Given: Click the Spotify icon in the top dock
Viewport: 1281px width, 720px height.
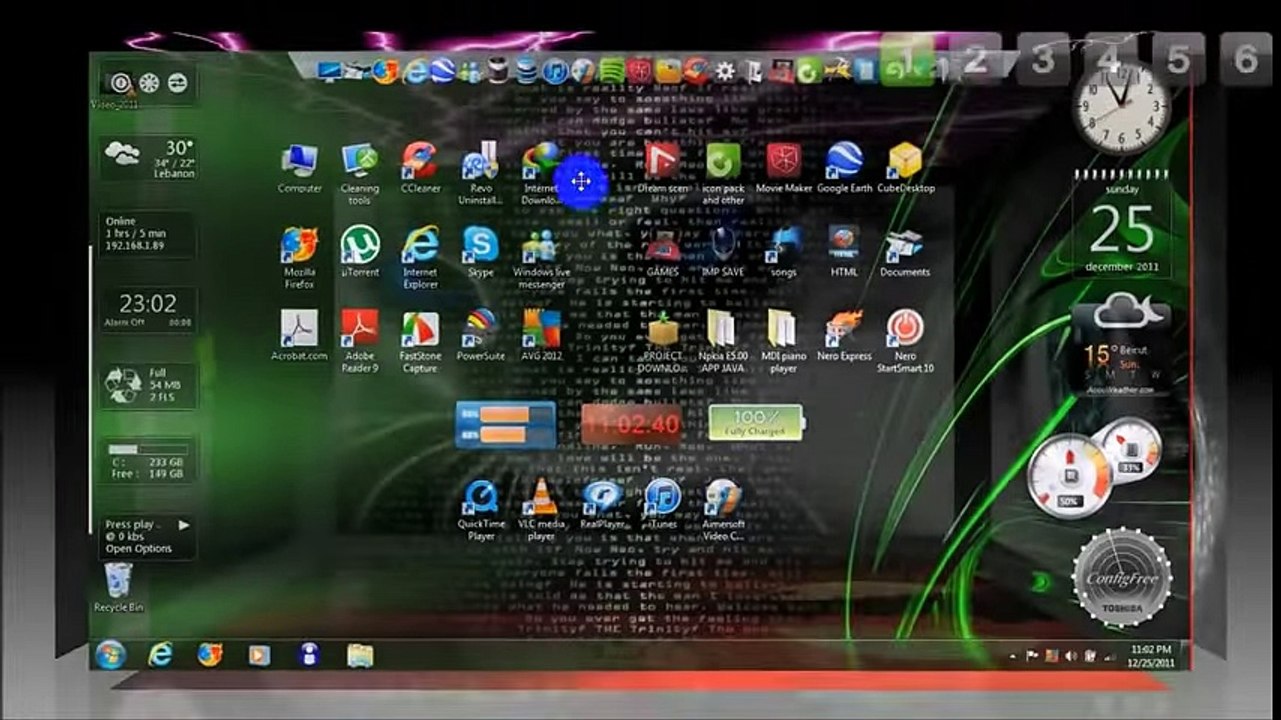Looking at the screenshot, I should [612, 71].
